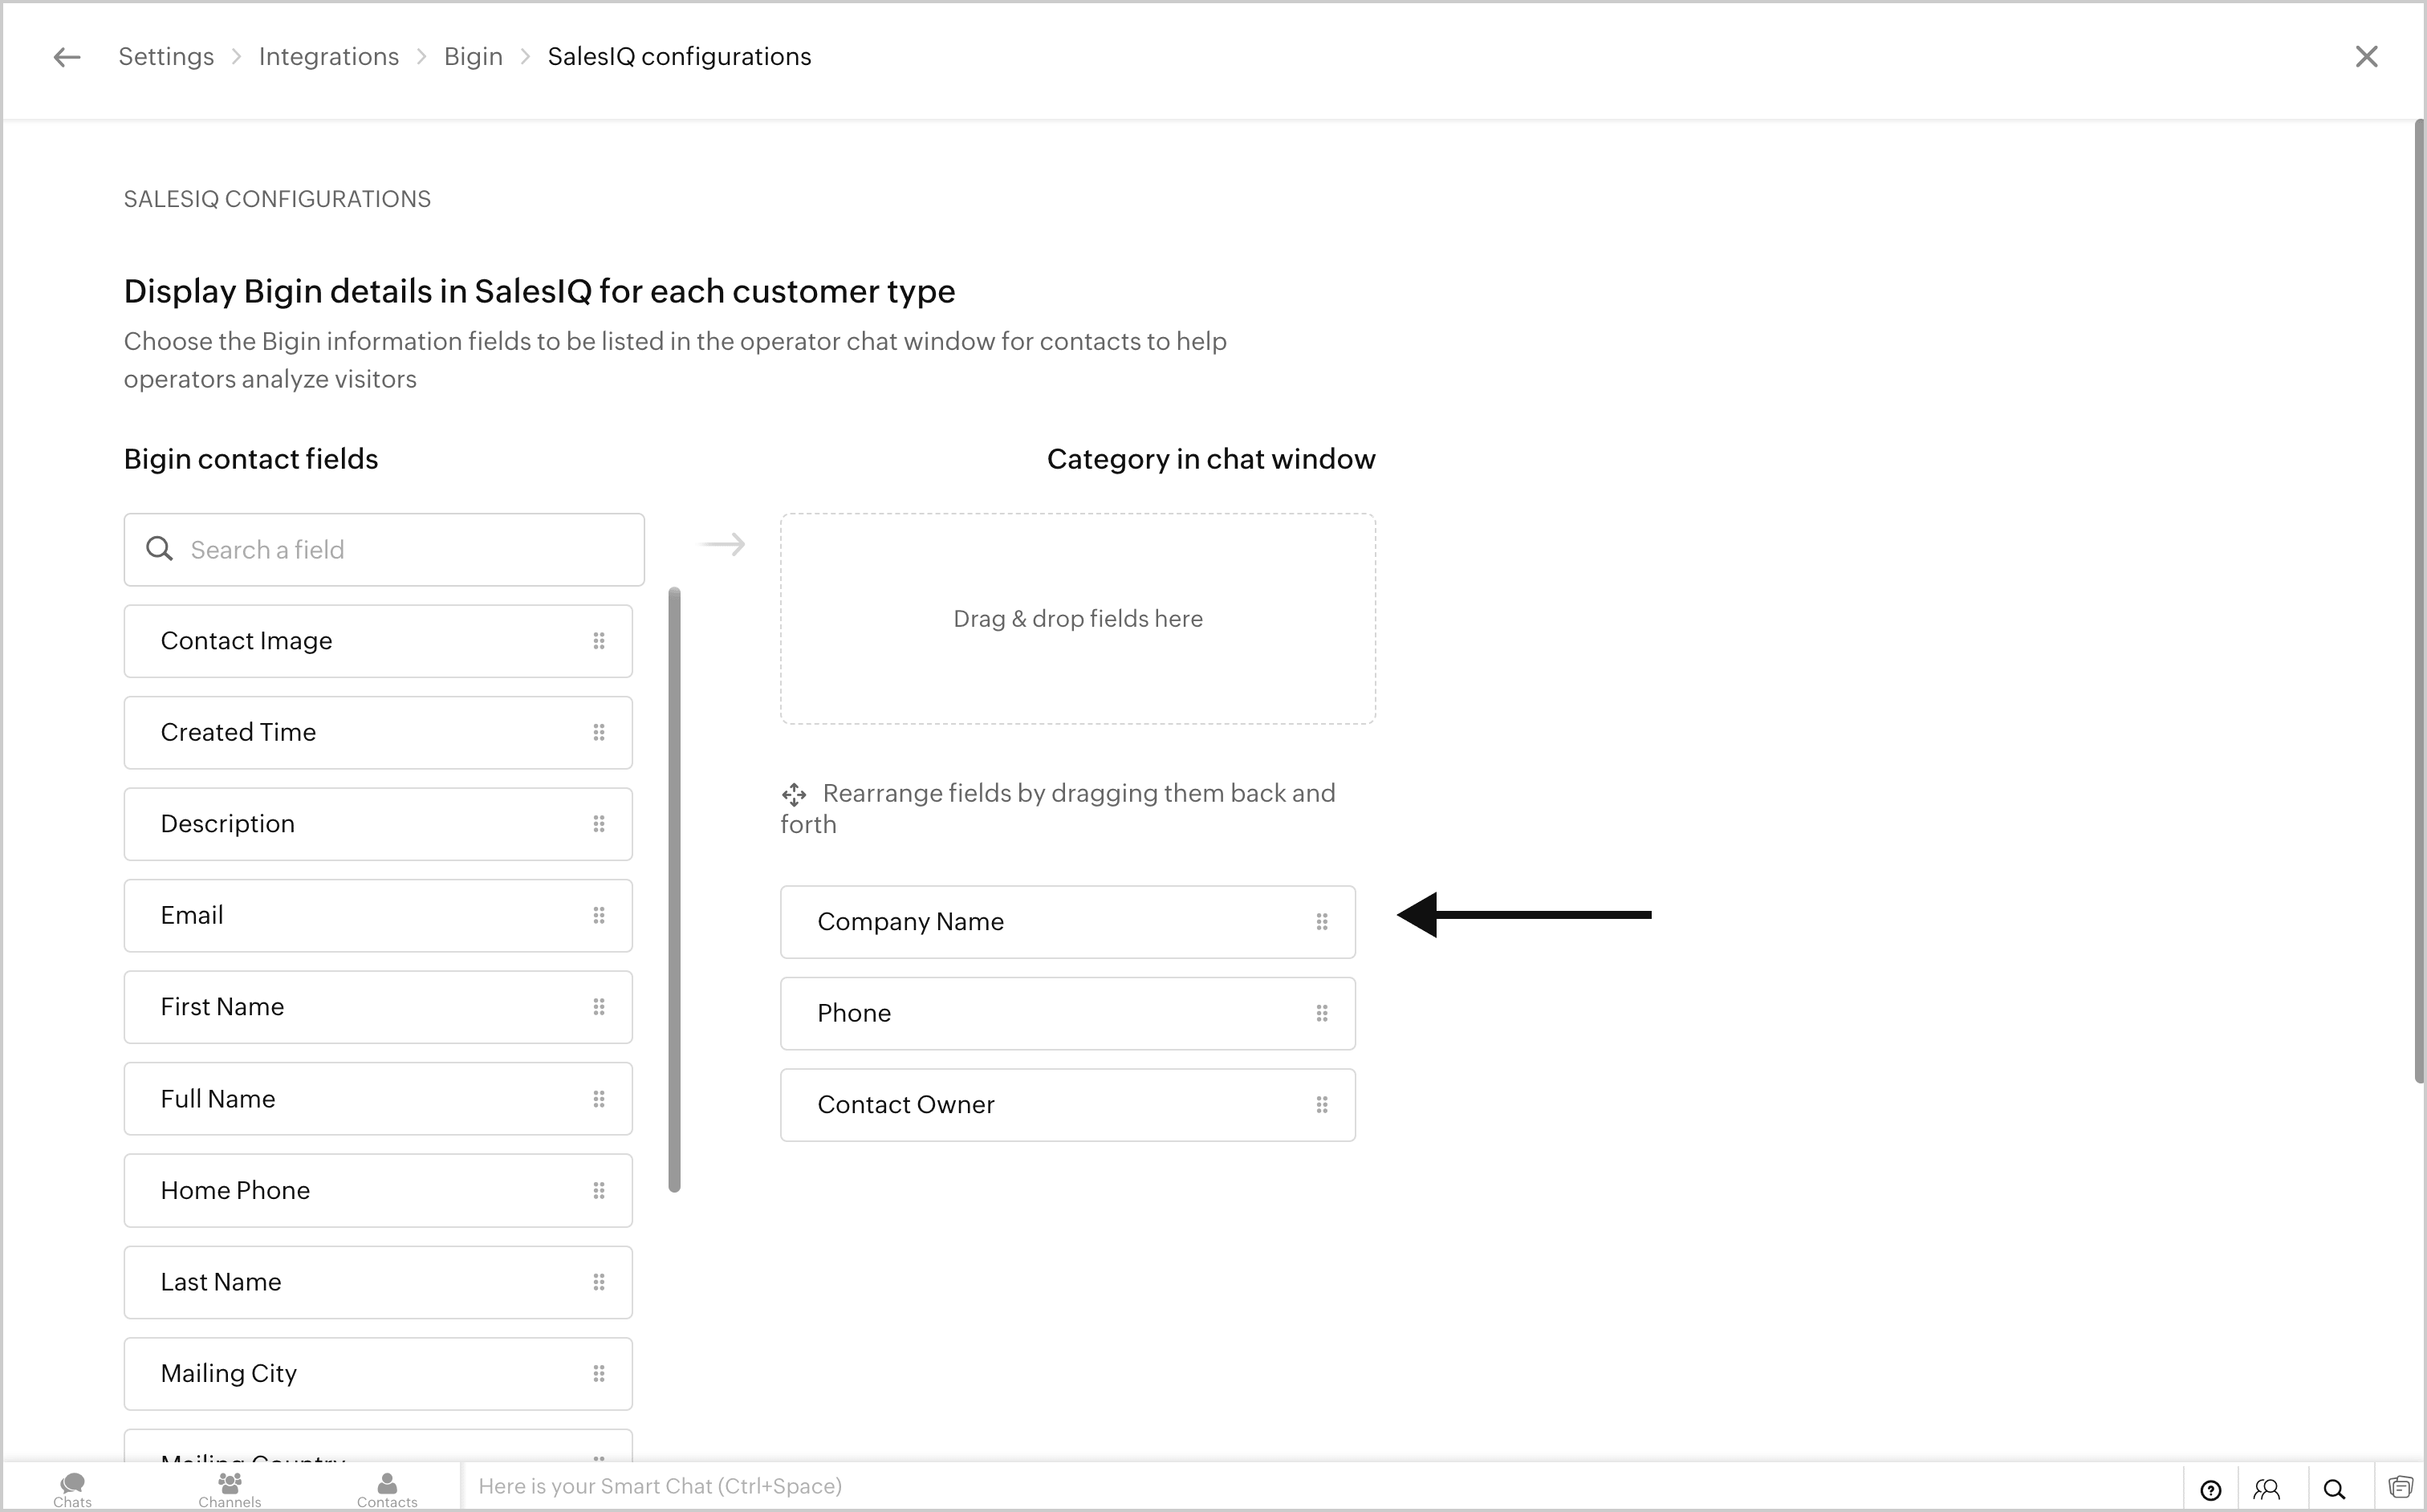This screenshot has width=2427, height=1512.
Task: Open the Settings breadcrumb
Action: (166, 57)
